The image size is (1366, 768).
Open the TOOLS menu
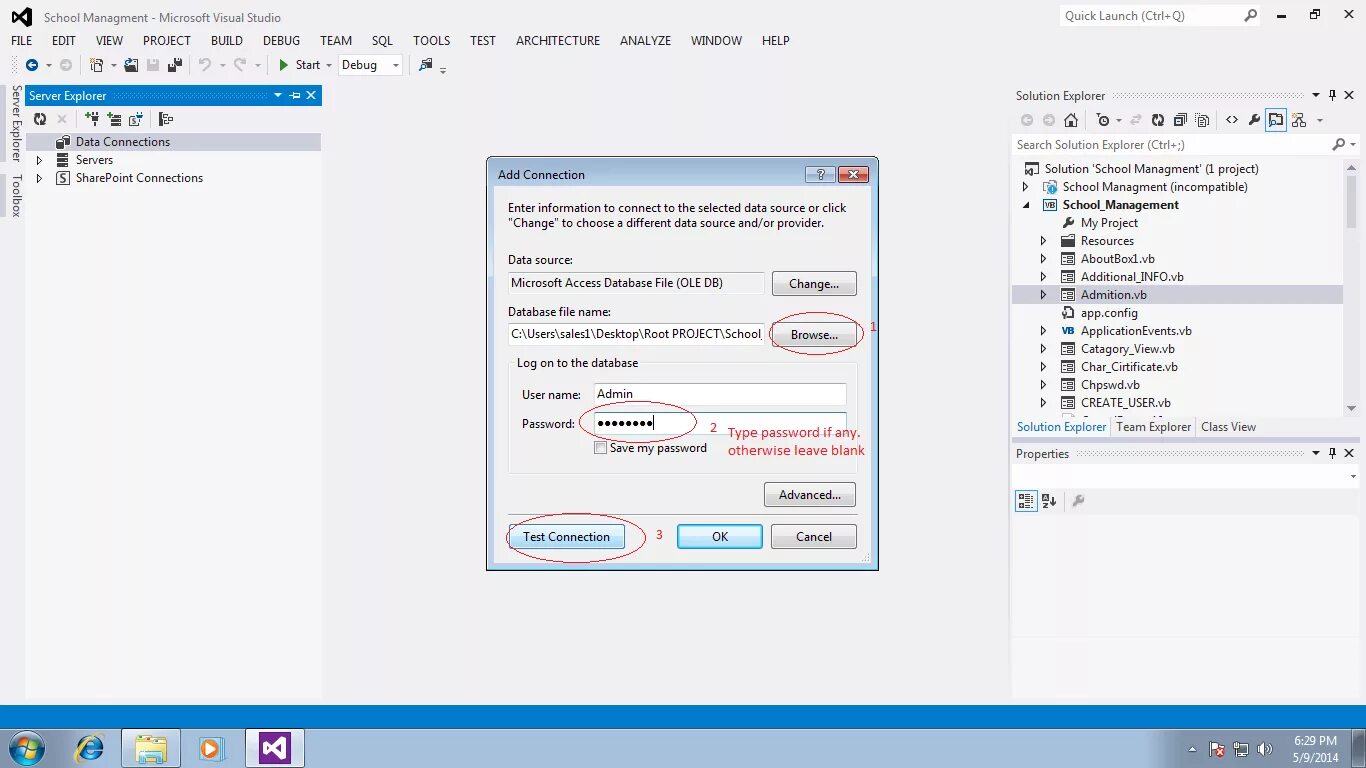[431, 41]
